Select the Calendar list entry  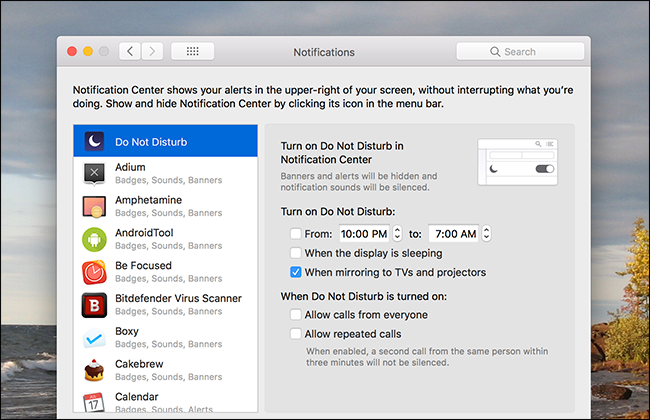165,400
